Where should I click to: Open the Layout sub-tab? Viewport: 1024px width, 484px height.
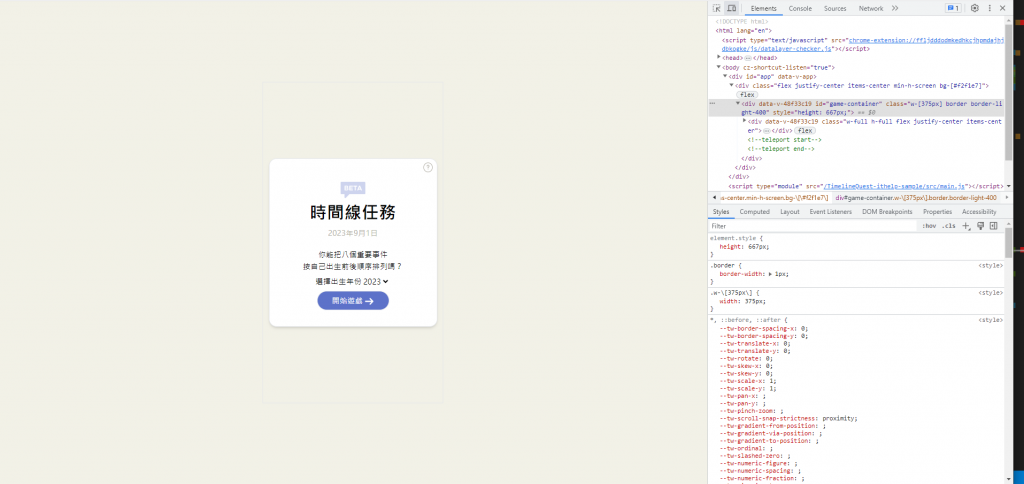tap(790, 212)
